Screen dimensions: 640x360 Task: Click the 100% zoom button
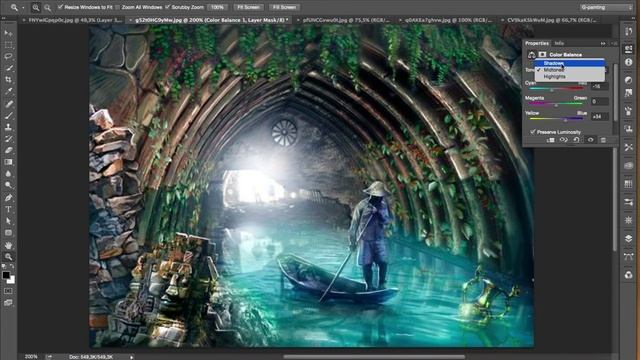pyautogui.click(x=218, y=7)
